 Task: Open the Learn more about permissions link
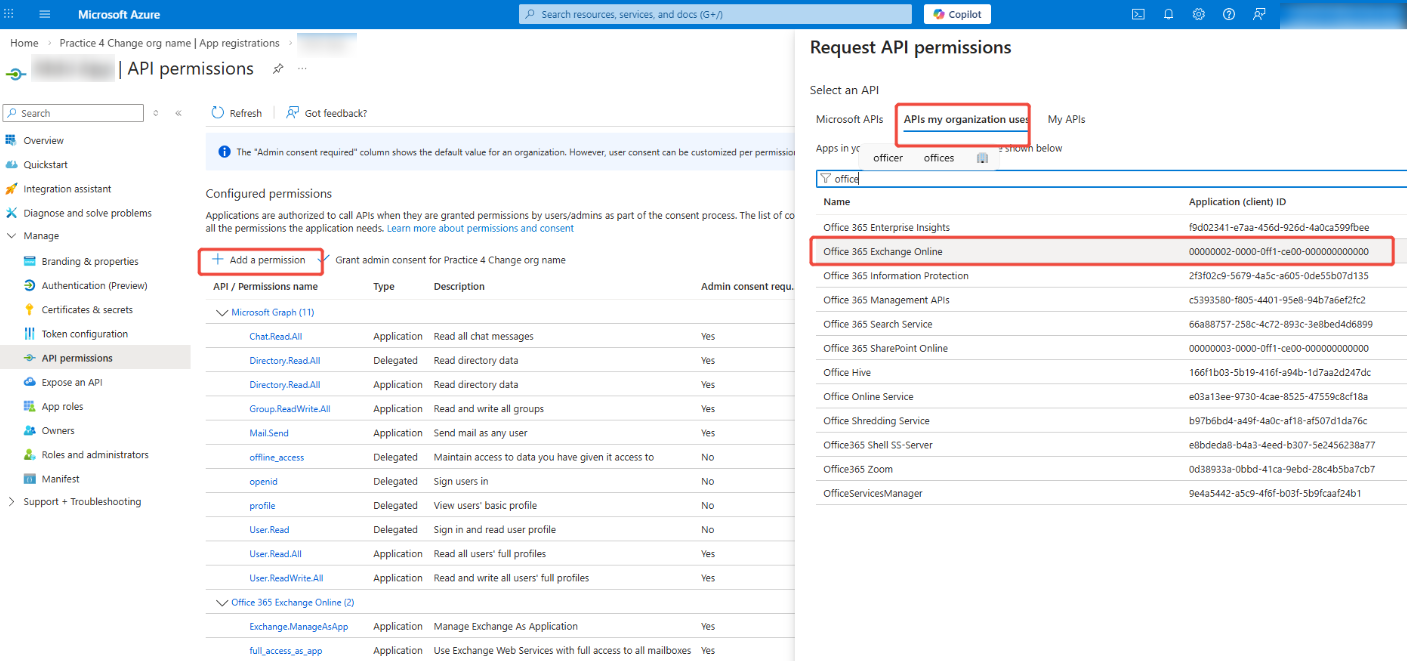point(479,227)
